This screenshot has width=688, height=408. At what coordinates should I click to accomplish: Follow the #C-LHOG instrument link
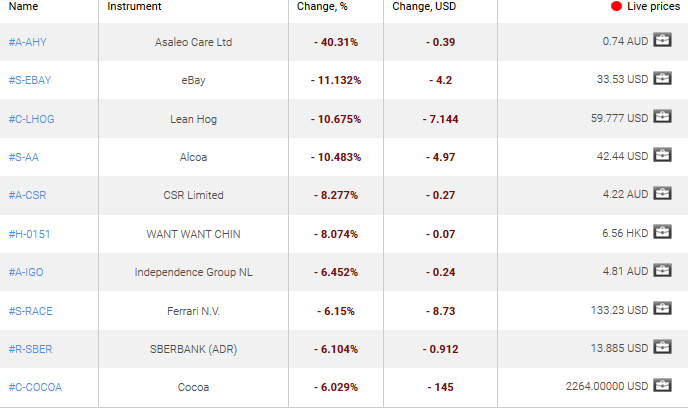30,119
